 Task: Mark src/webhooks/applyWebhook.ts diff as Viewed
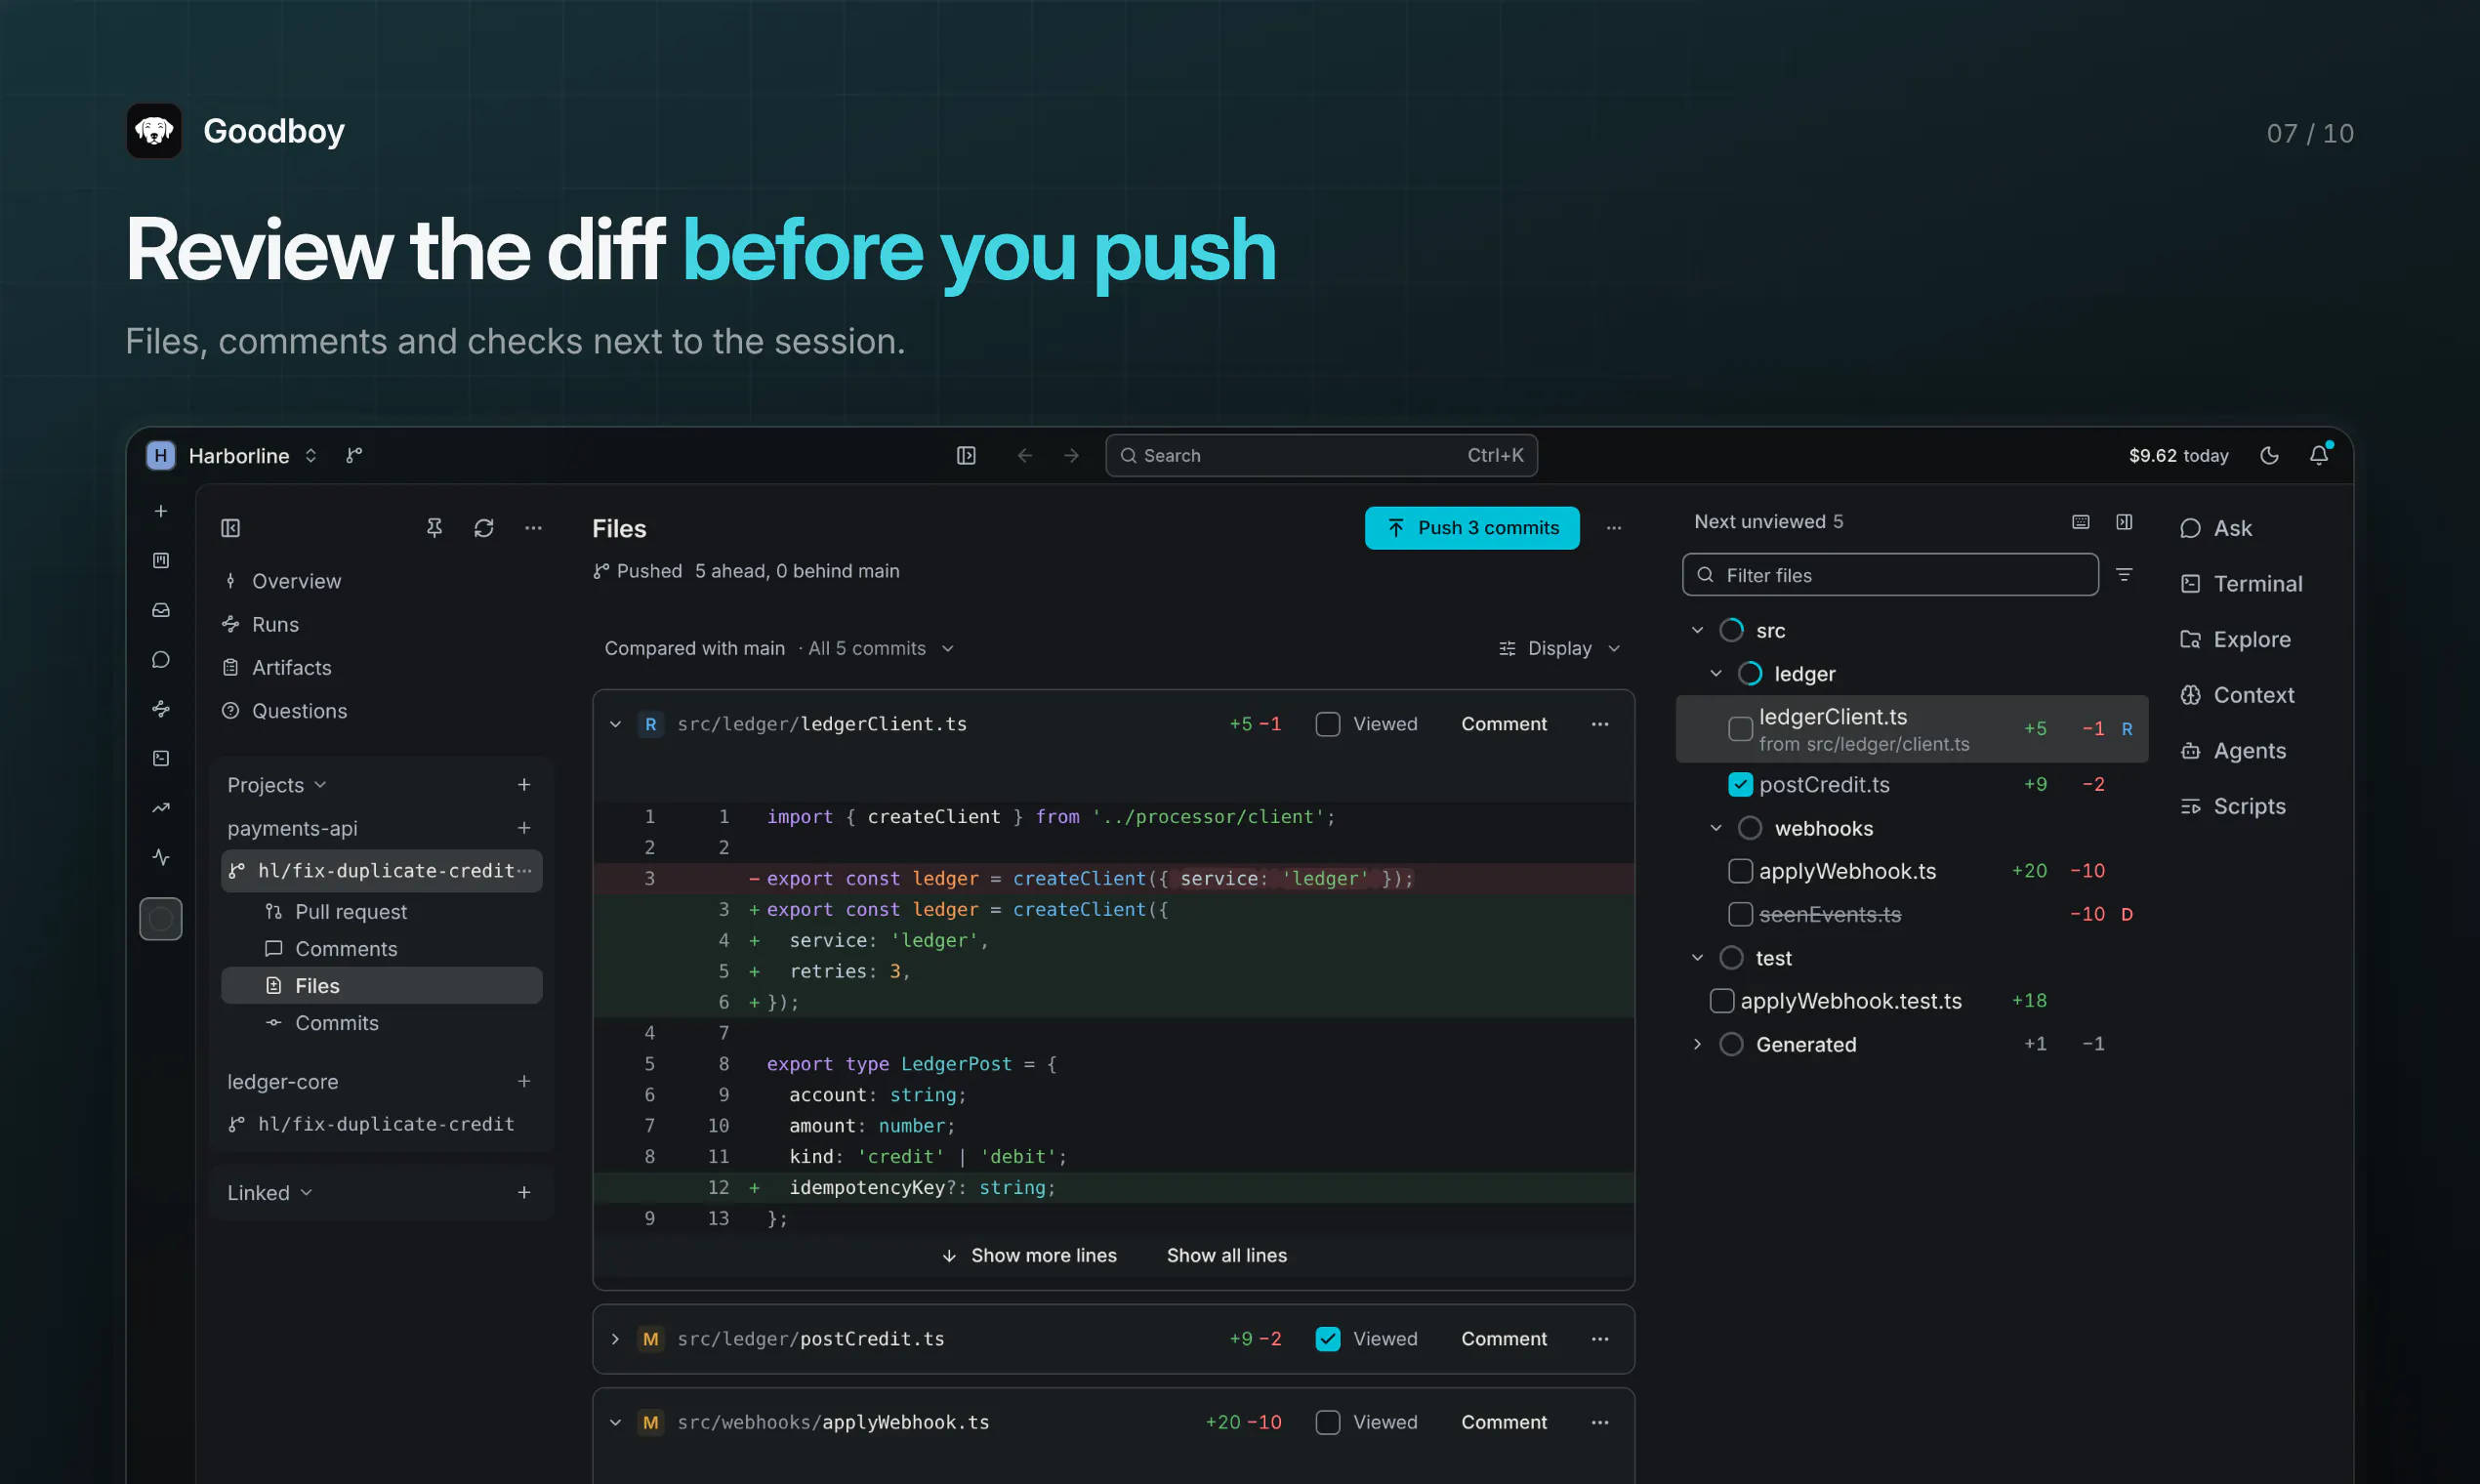click(x=1327, y=1421)
